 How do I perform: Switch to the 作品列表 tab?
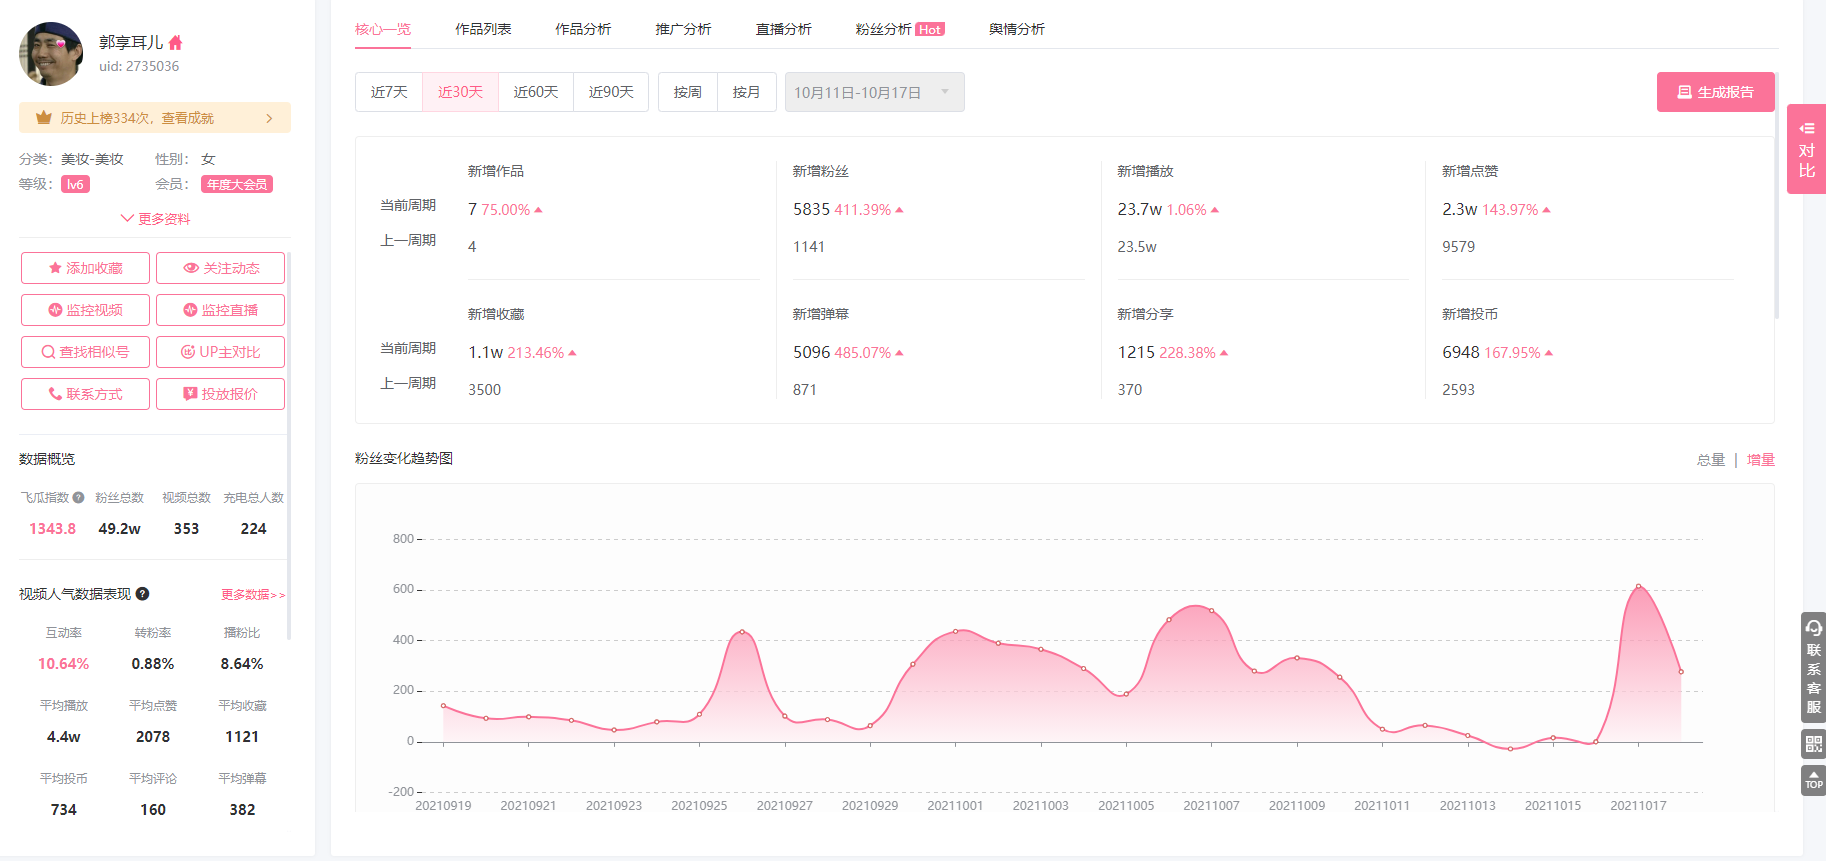pos(483,29)
